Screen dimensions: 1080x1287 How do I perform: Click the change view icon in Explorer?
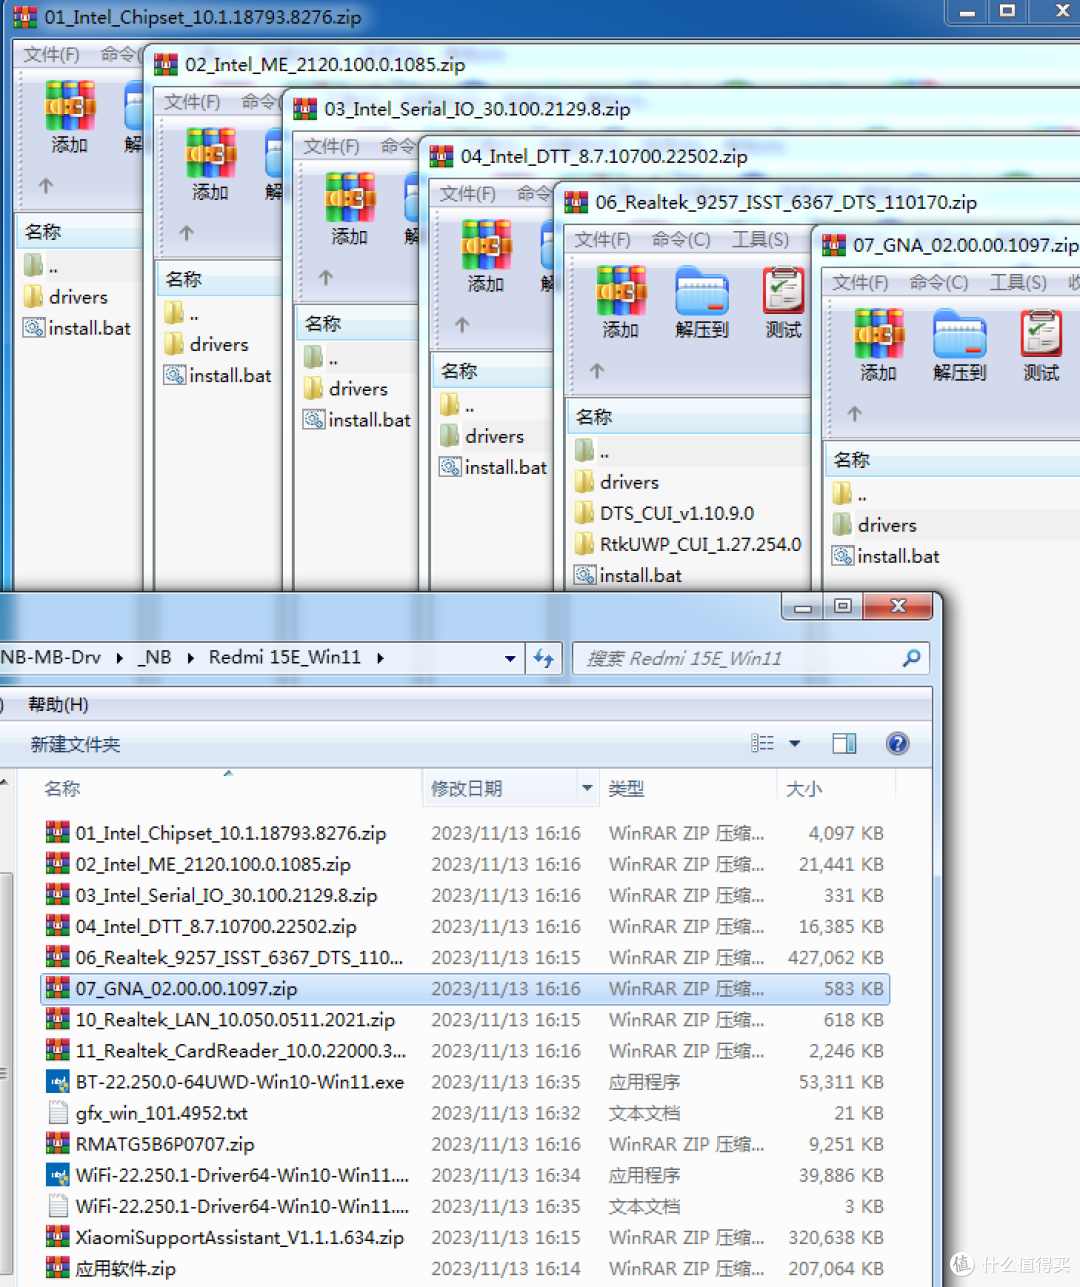[763, 743]
